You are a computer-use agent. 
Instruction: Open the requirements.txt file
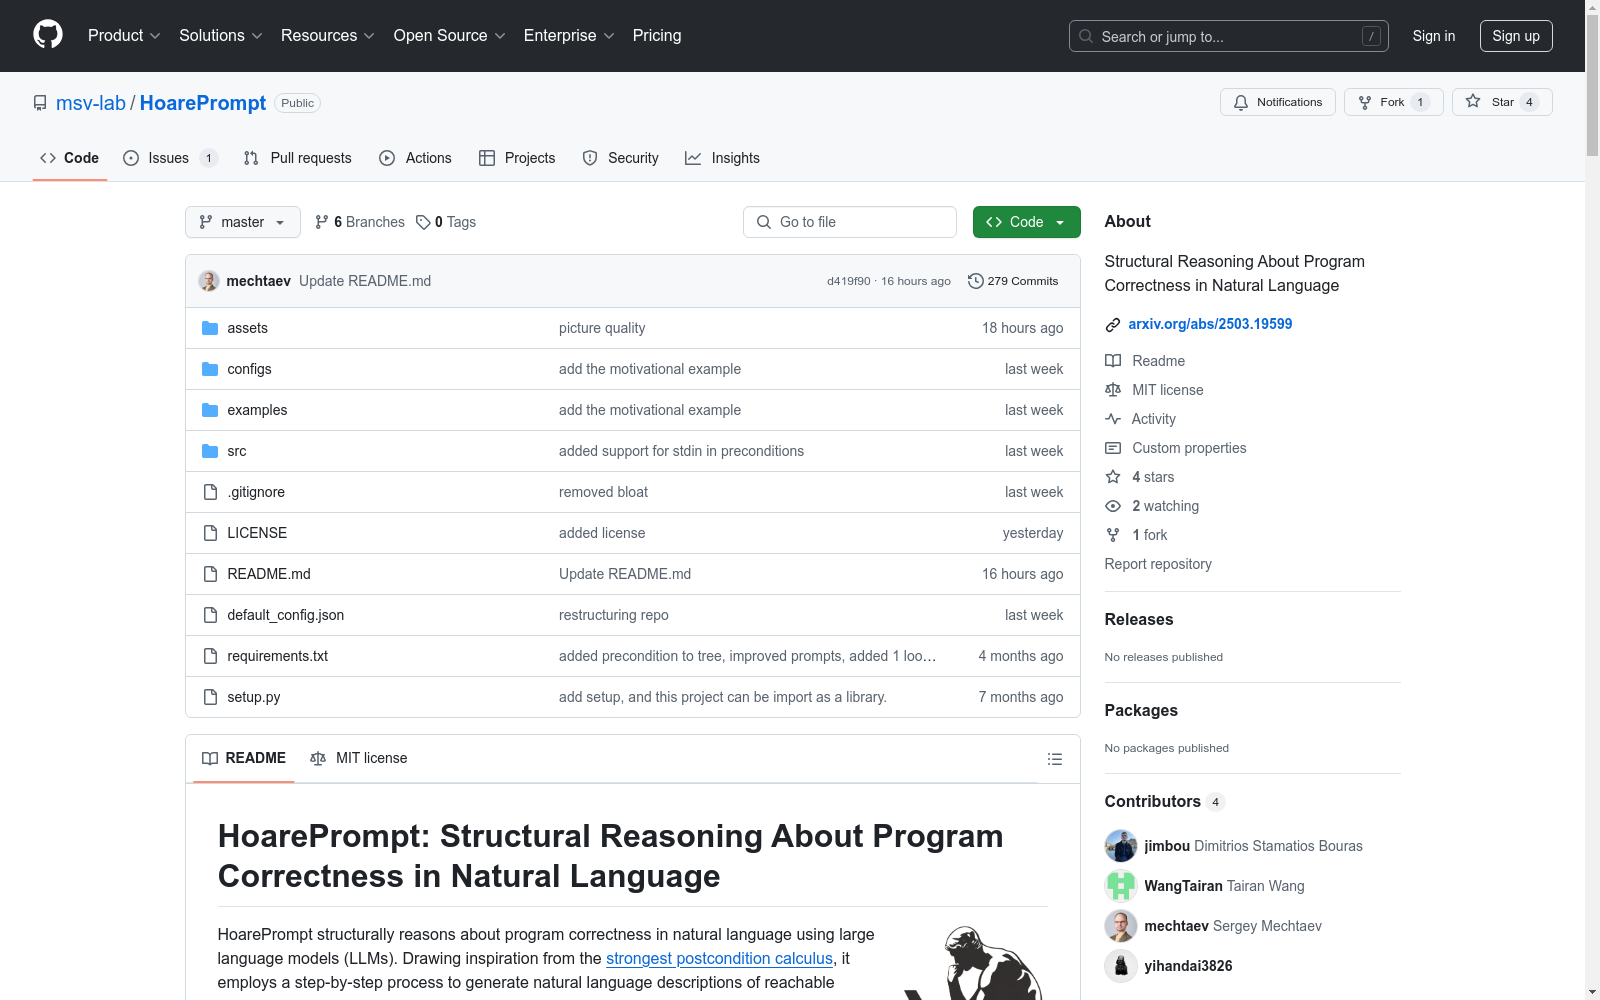click(x=277, y=656)
